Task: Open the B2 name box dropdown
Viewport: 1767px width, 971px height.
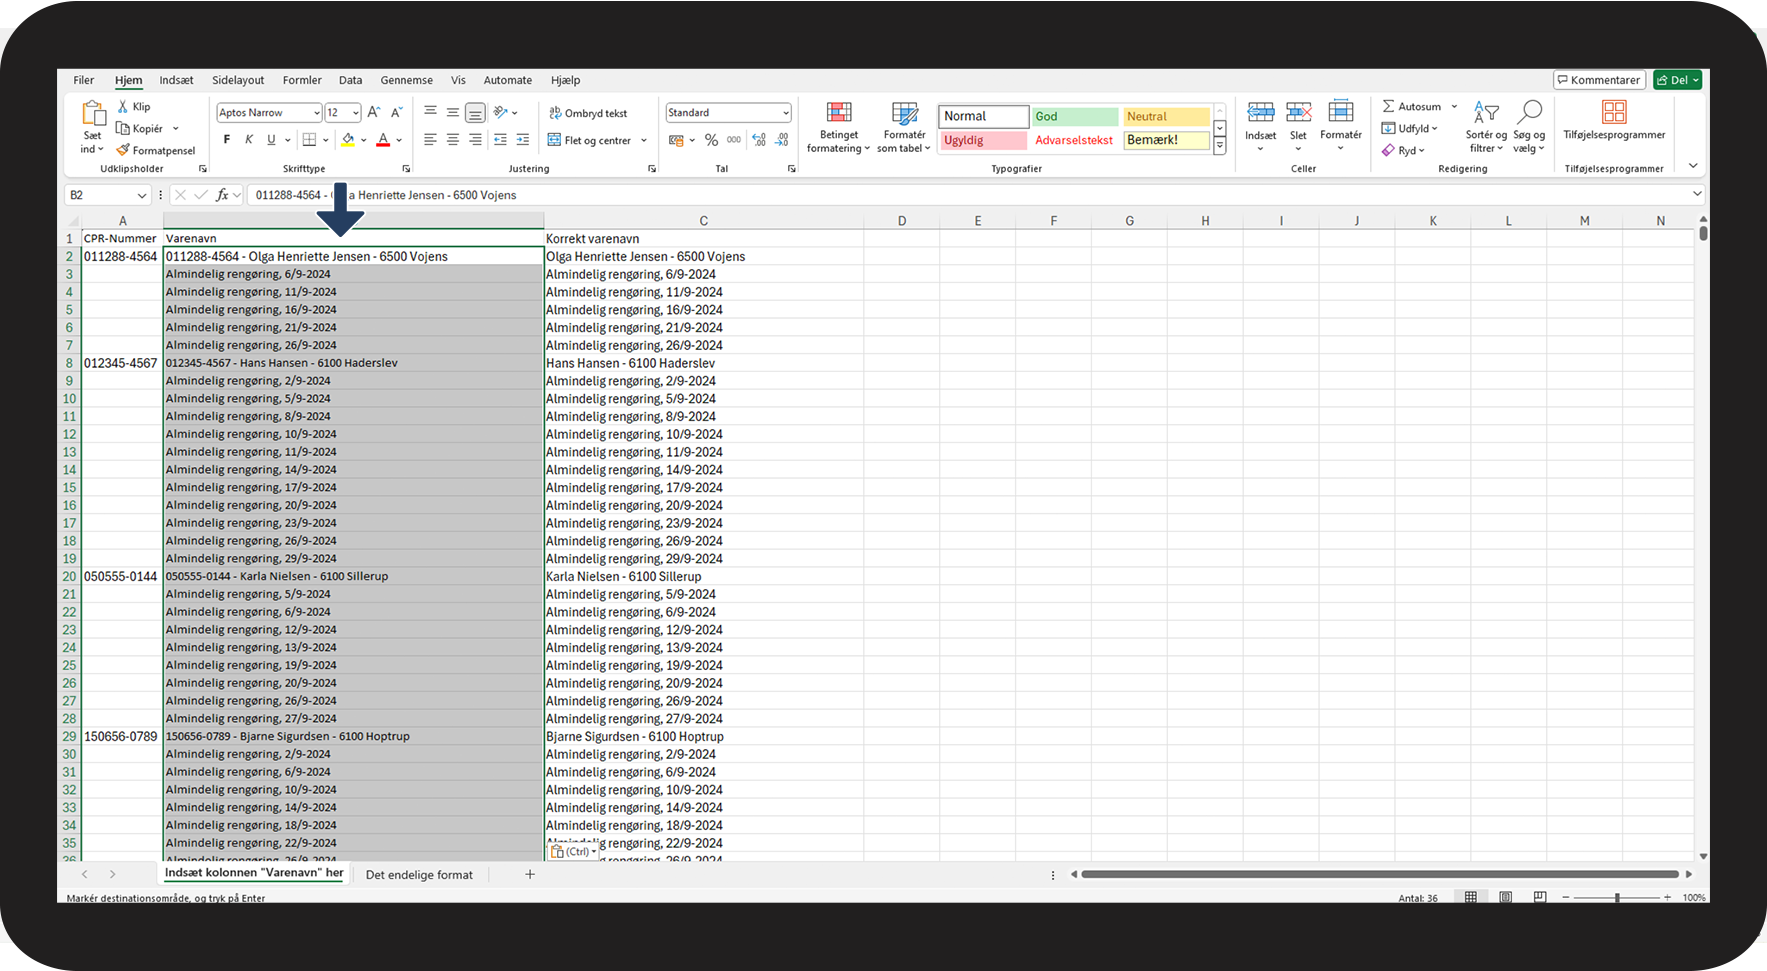Action: click(141, 196)
